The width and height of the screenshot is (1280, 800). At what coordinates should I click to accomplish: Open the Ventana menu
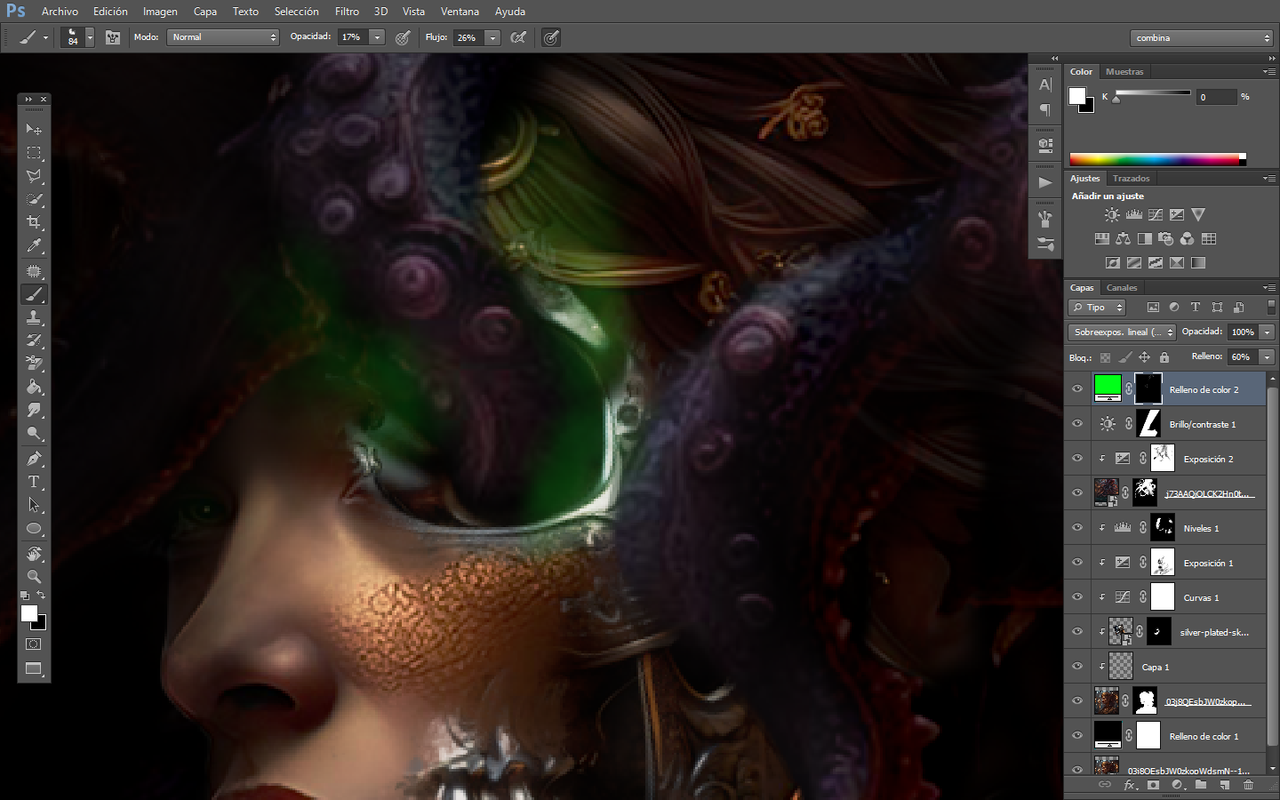(459, 12)
